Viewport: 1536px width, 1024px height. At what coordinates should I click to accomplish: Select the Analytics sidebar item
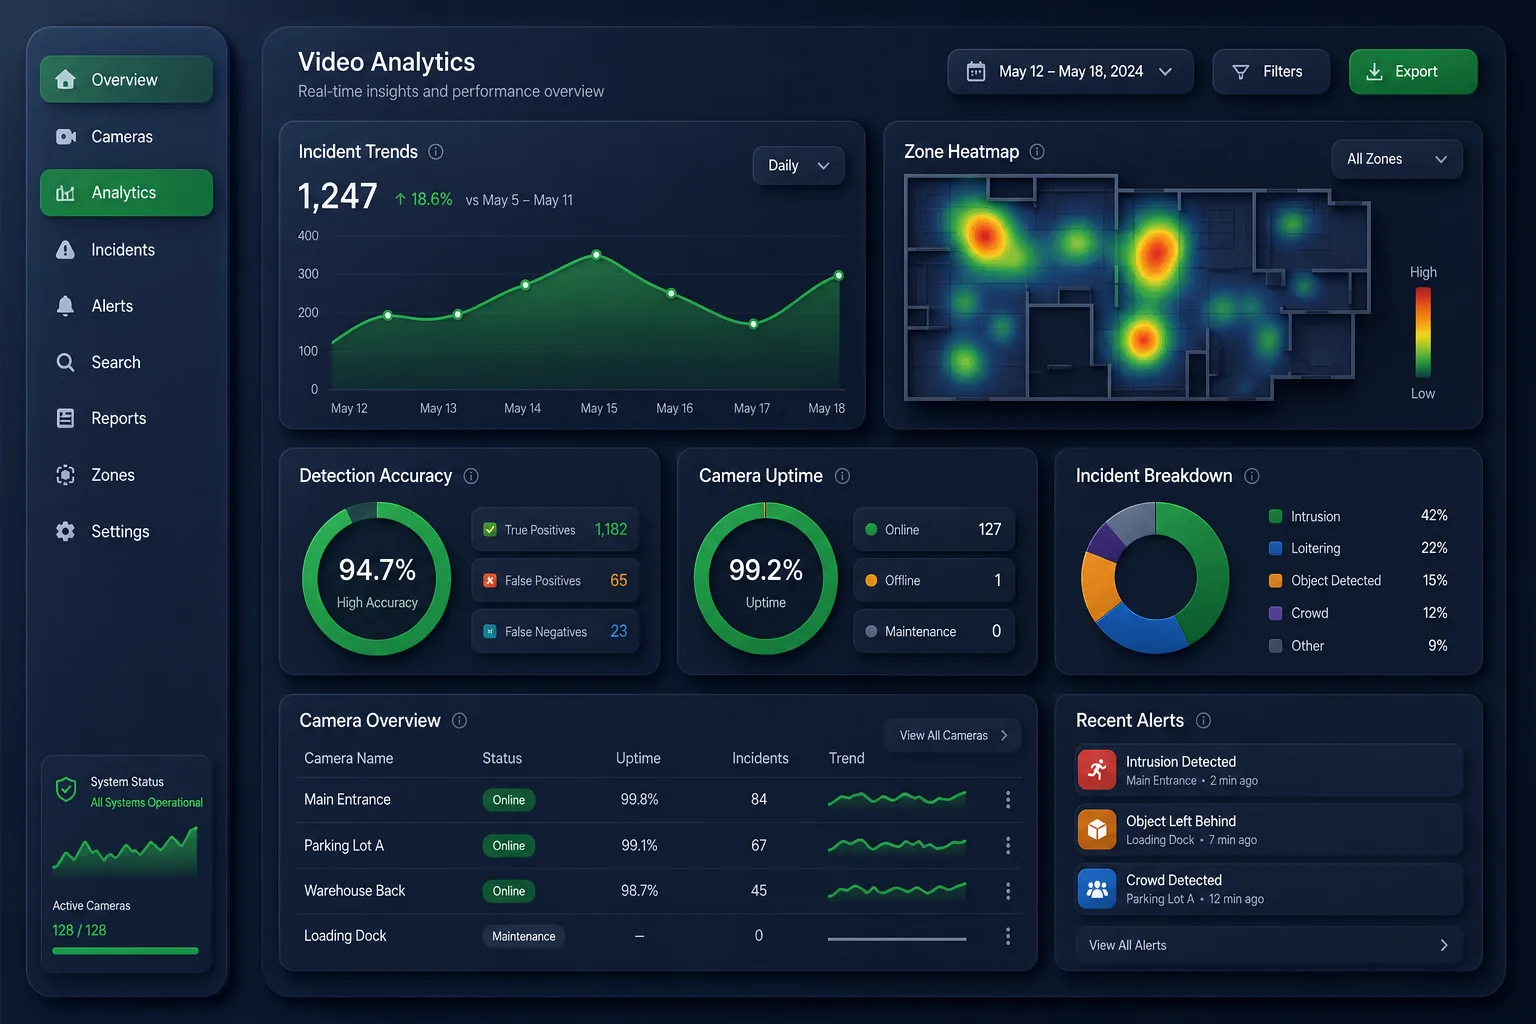[126, 193]
